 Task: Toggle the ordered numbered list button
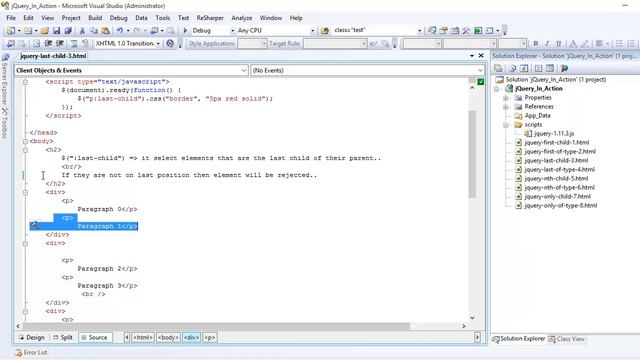pyautogui.click(x=631, y=43)
